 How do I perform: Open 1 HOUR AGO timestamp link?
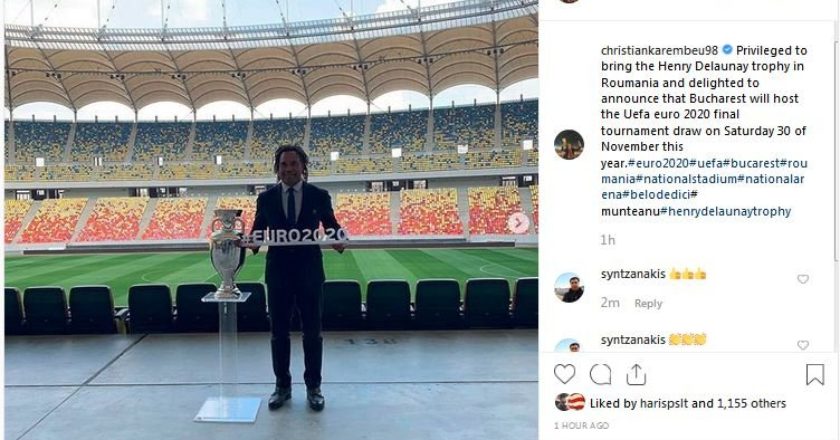pyautogui.click(x=581, y=426)
